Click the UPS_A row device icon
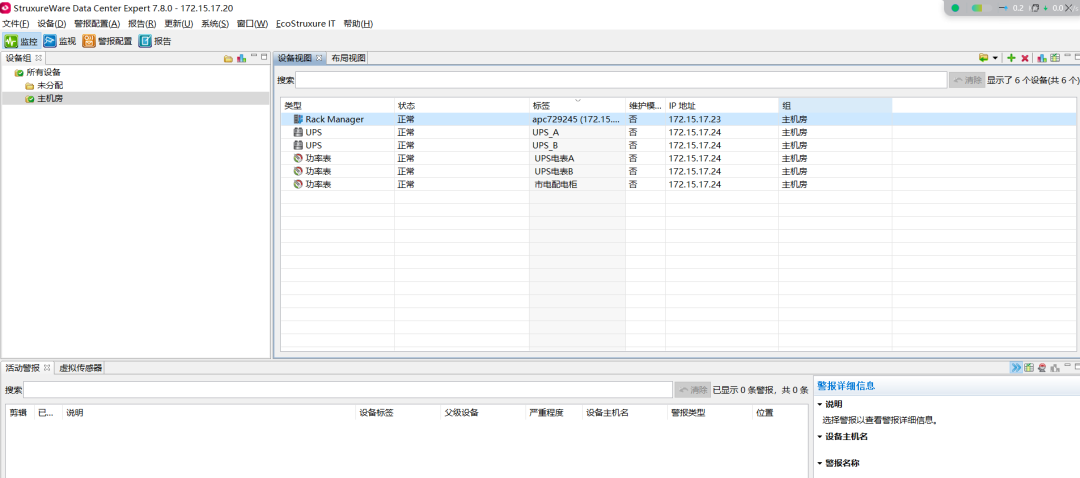 click(x=298, y=132)
